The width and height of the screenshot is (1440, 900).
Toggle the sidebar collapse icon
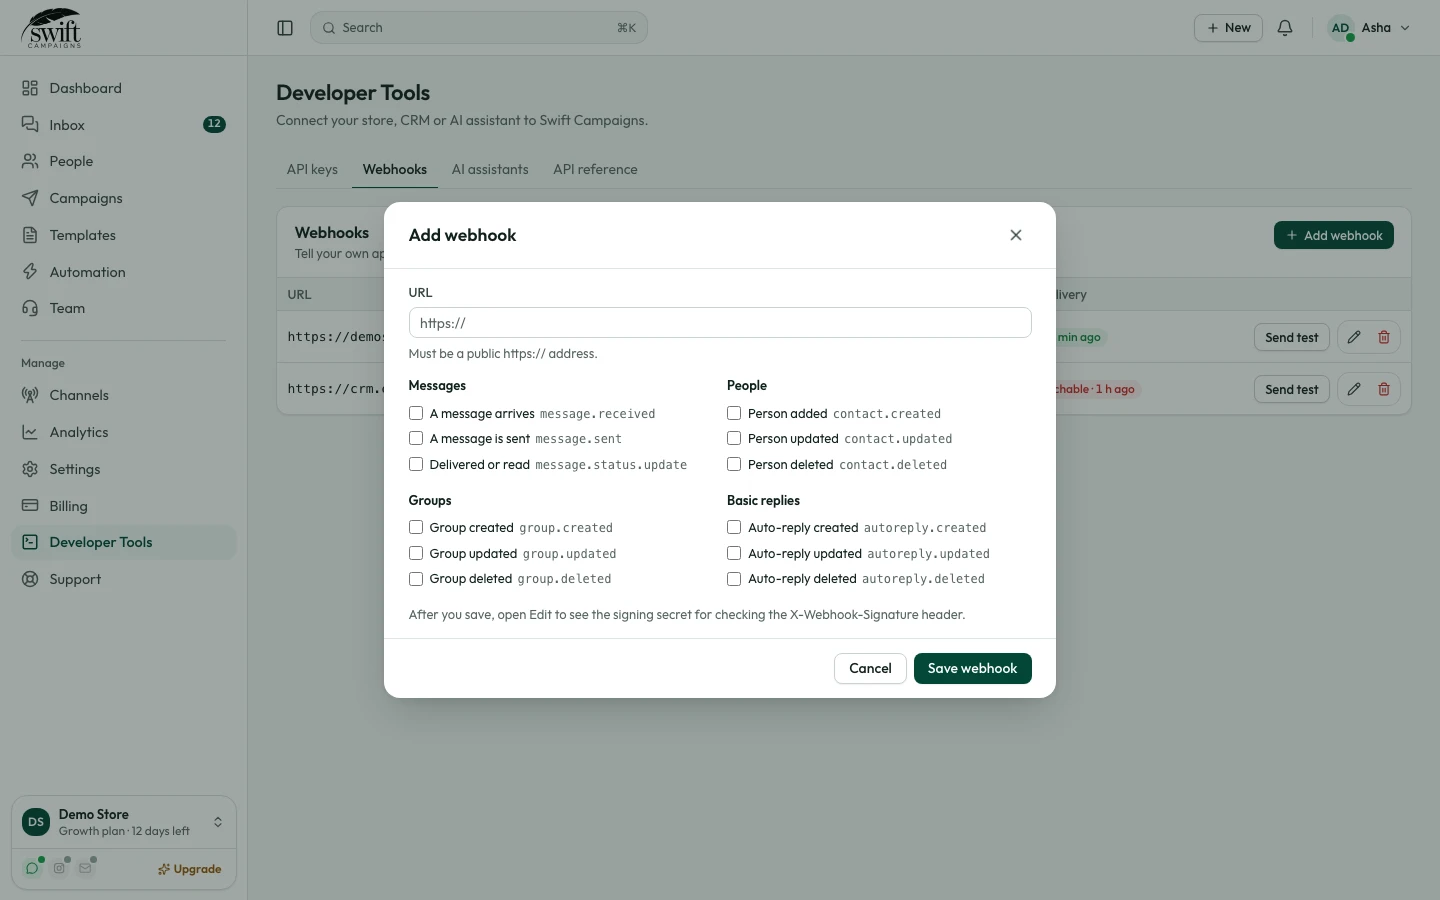point(285,28)
